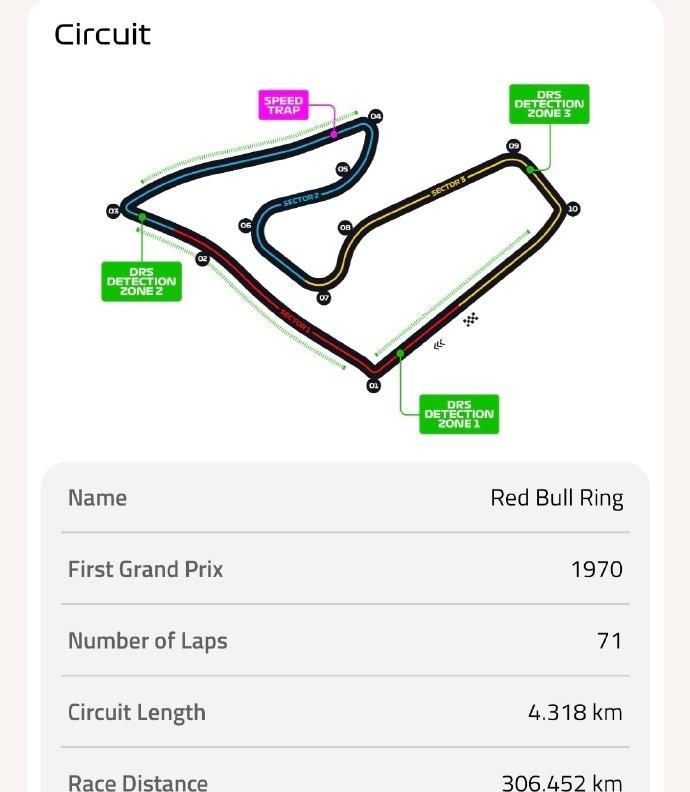Tap the Sector 2 track label

tap(301, 200)
